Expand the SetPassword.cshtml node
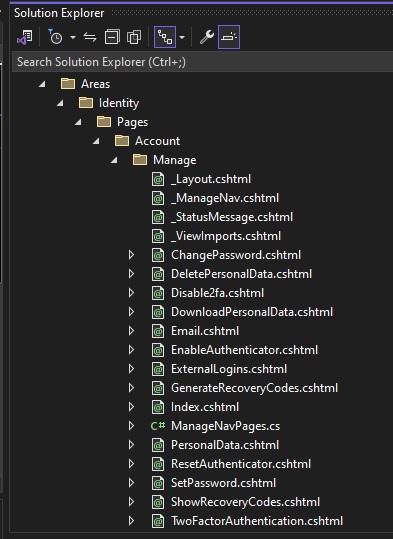 131,483
